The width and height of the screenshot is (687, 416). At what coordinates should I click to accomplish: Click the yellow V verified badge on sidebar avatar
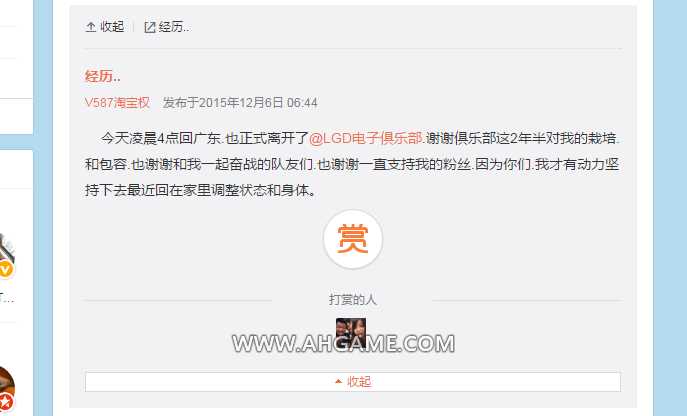point(5,269)
